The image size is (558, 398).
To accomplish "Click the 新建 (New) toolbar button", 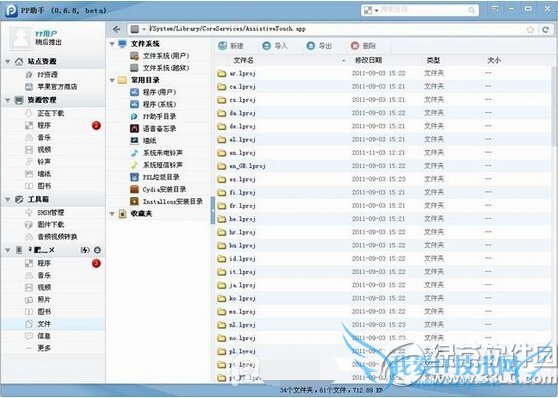I will (x=231, y=46).
